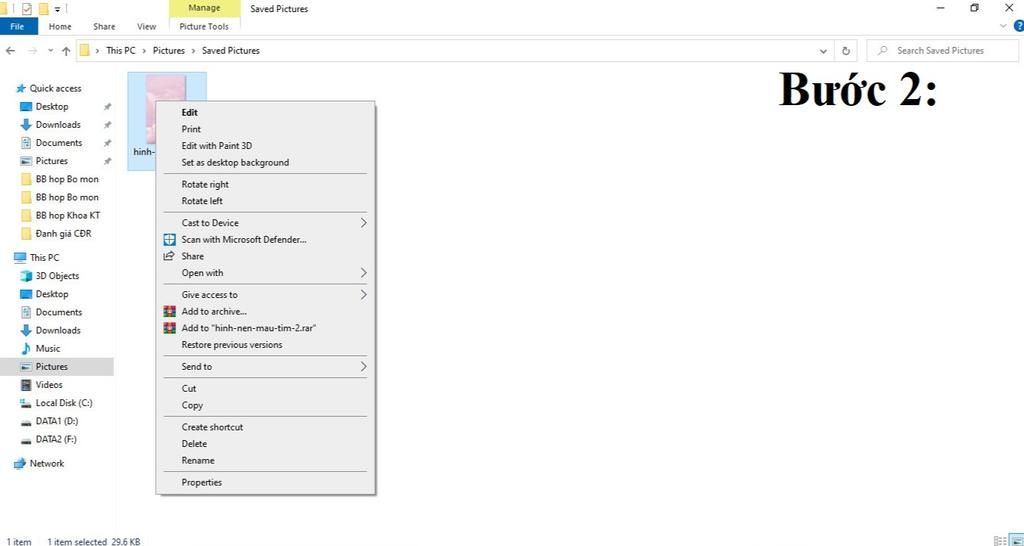Image resolution: width=1024 pixels, height=546 pixels.
Task: Open Desktop under Quick access
Action: [x=52, y=106]
